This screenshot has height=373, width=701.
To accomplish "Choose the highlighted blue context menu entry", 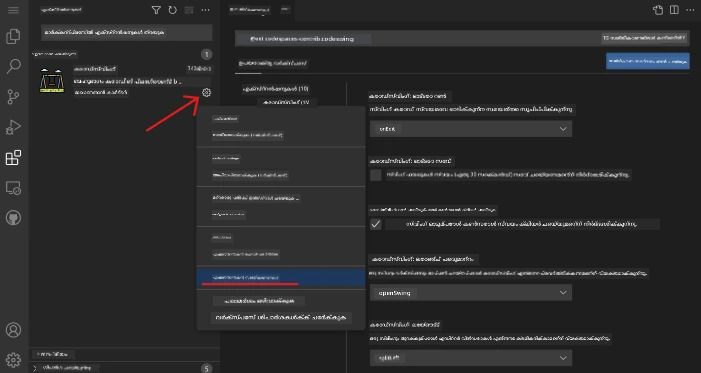I will coord(281,278).
